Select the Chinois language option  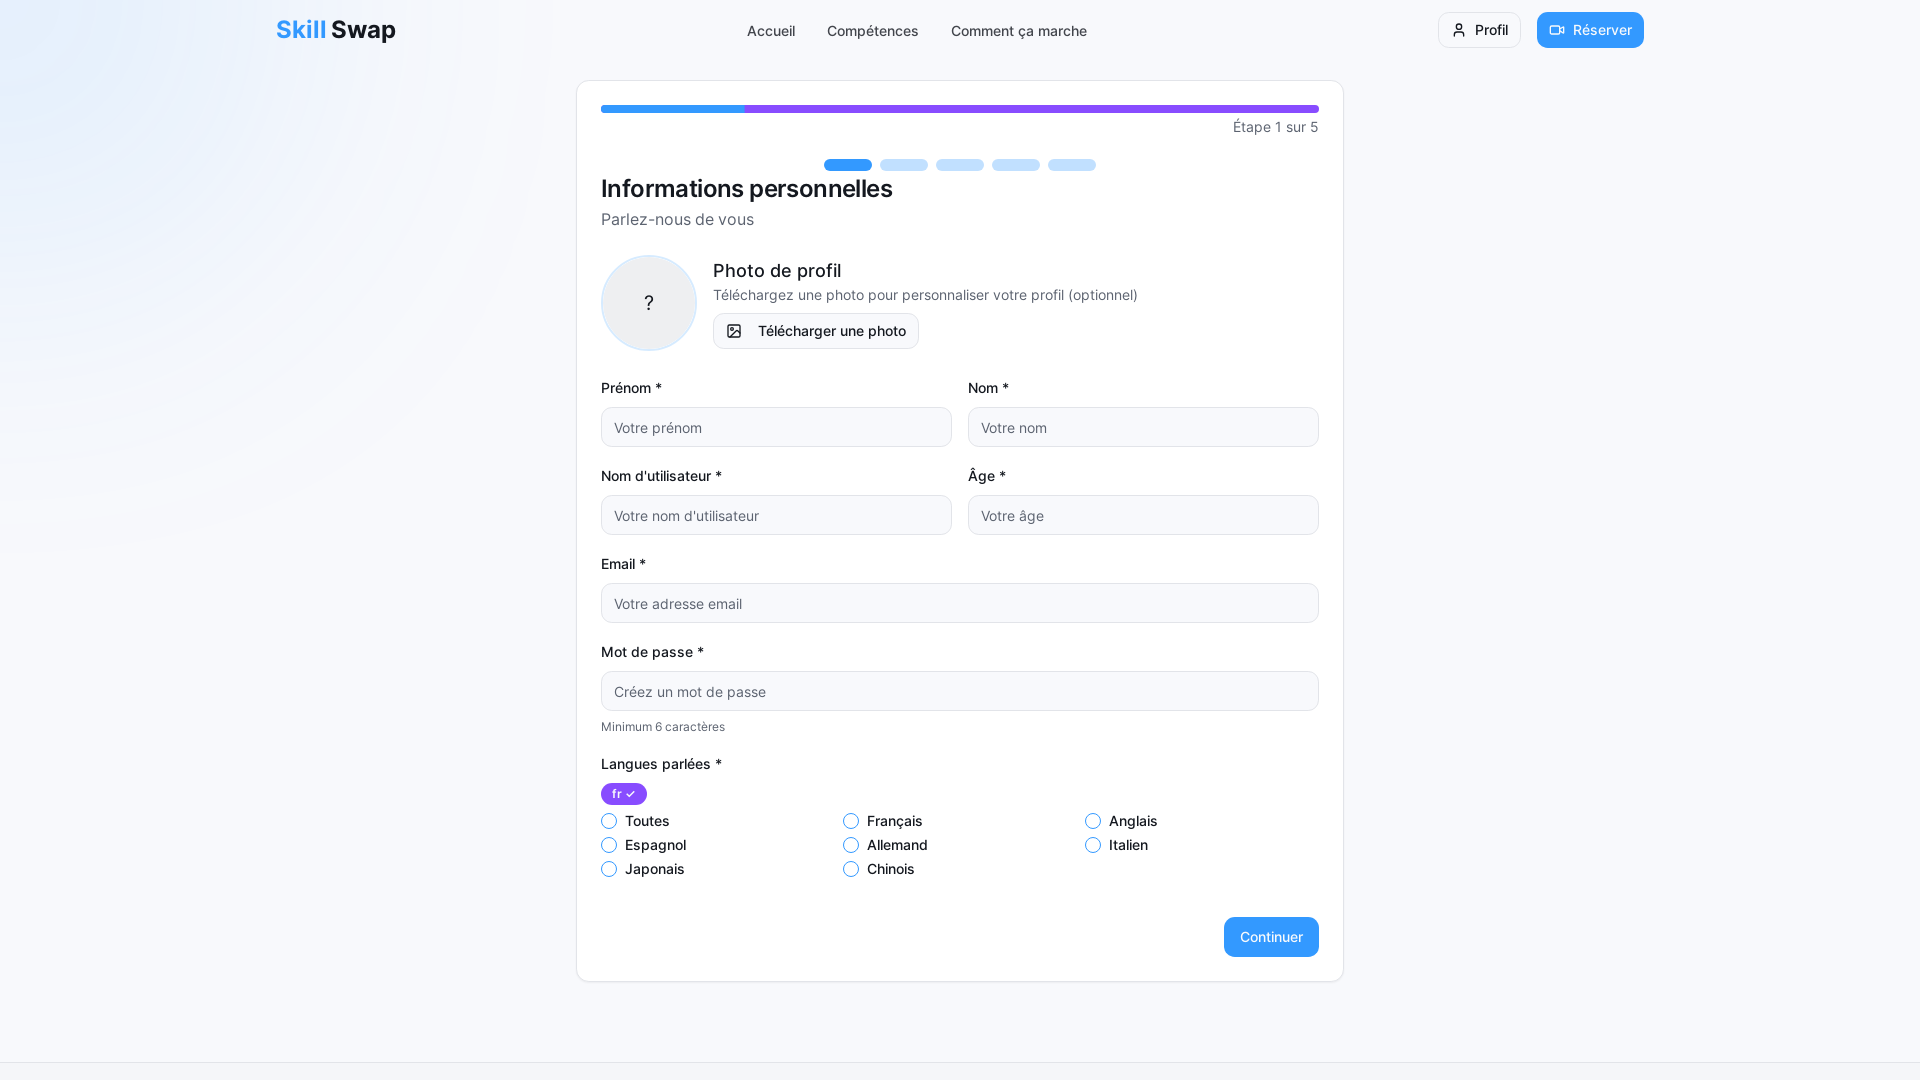point(851,869)
